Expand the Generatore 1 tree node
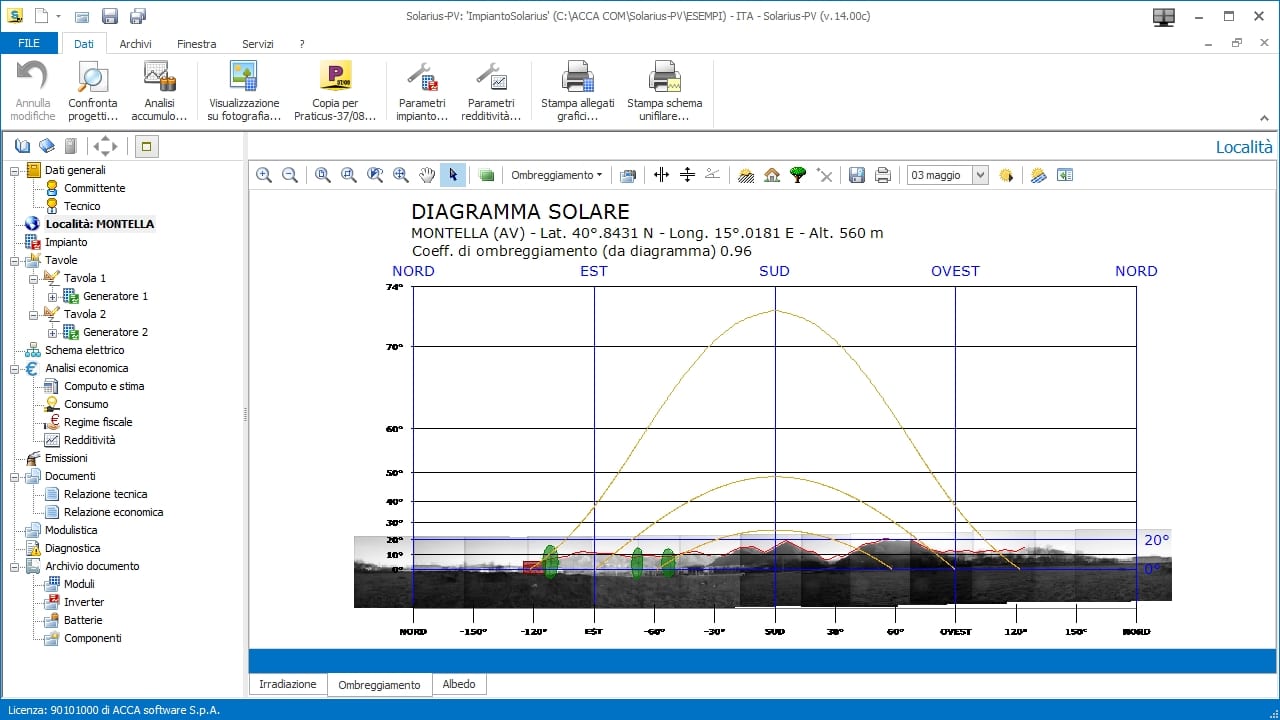Screen dimensions: 1280x720 (53, 296)
